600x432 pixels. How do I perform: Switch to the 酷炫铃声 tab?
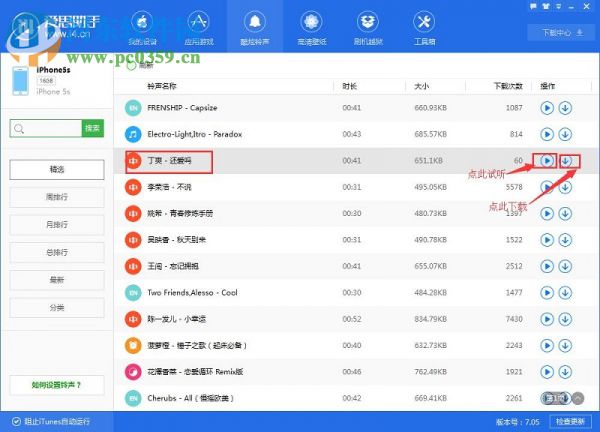(x=255, y=28)
